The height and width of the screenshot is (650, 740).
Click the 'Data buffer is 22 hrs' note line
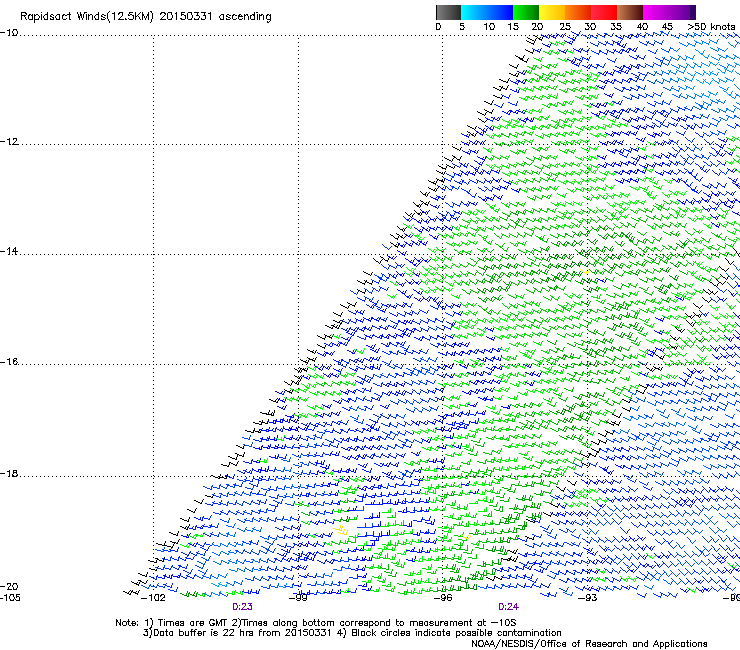[x=352, y=633]
